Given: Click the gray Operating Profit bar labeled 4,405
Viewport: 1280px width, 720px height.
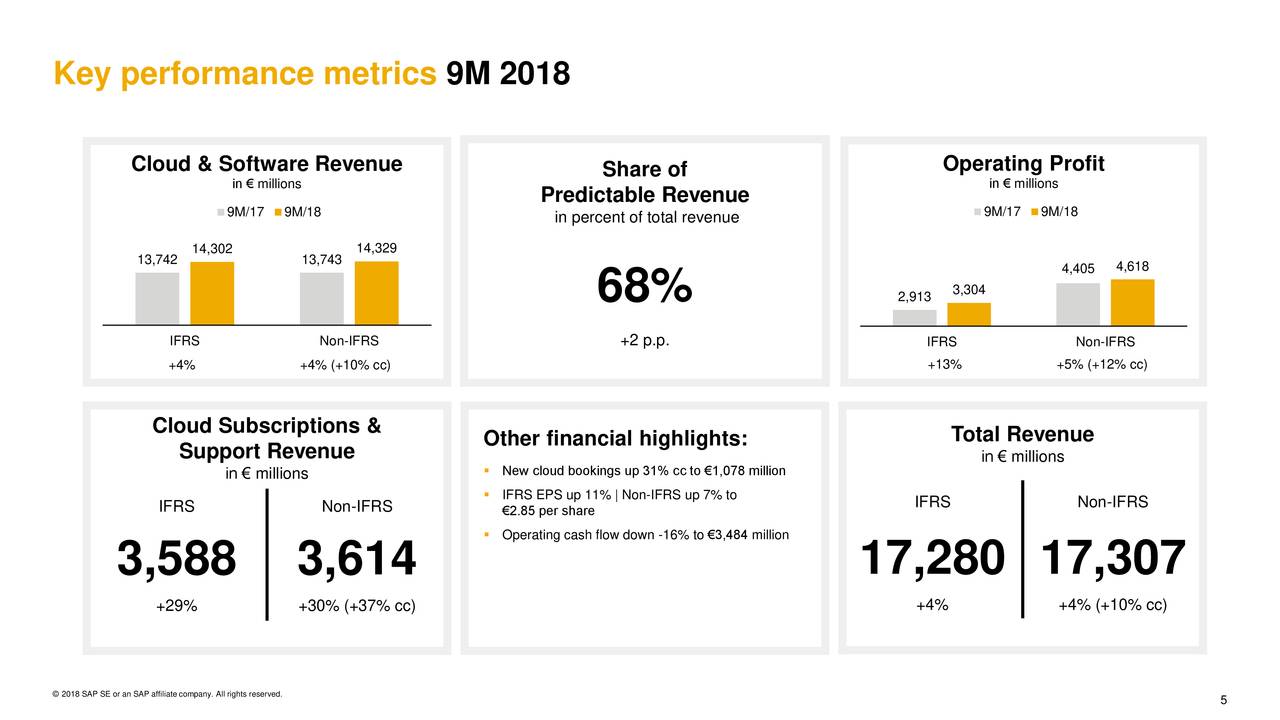Looking at the screenshot, I should point(1078,304).
